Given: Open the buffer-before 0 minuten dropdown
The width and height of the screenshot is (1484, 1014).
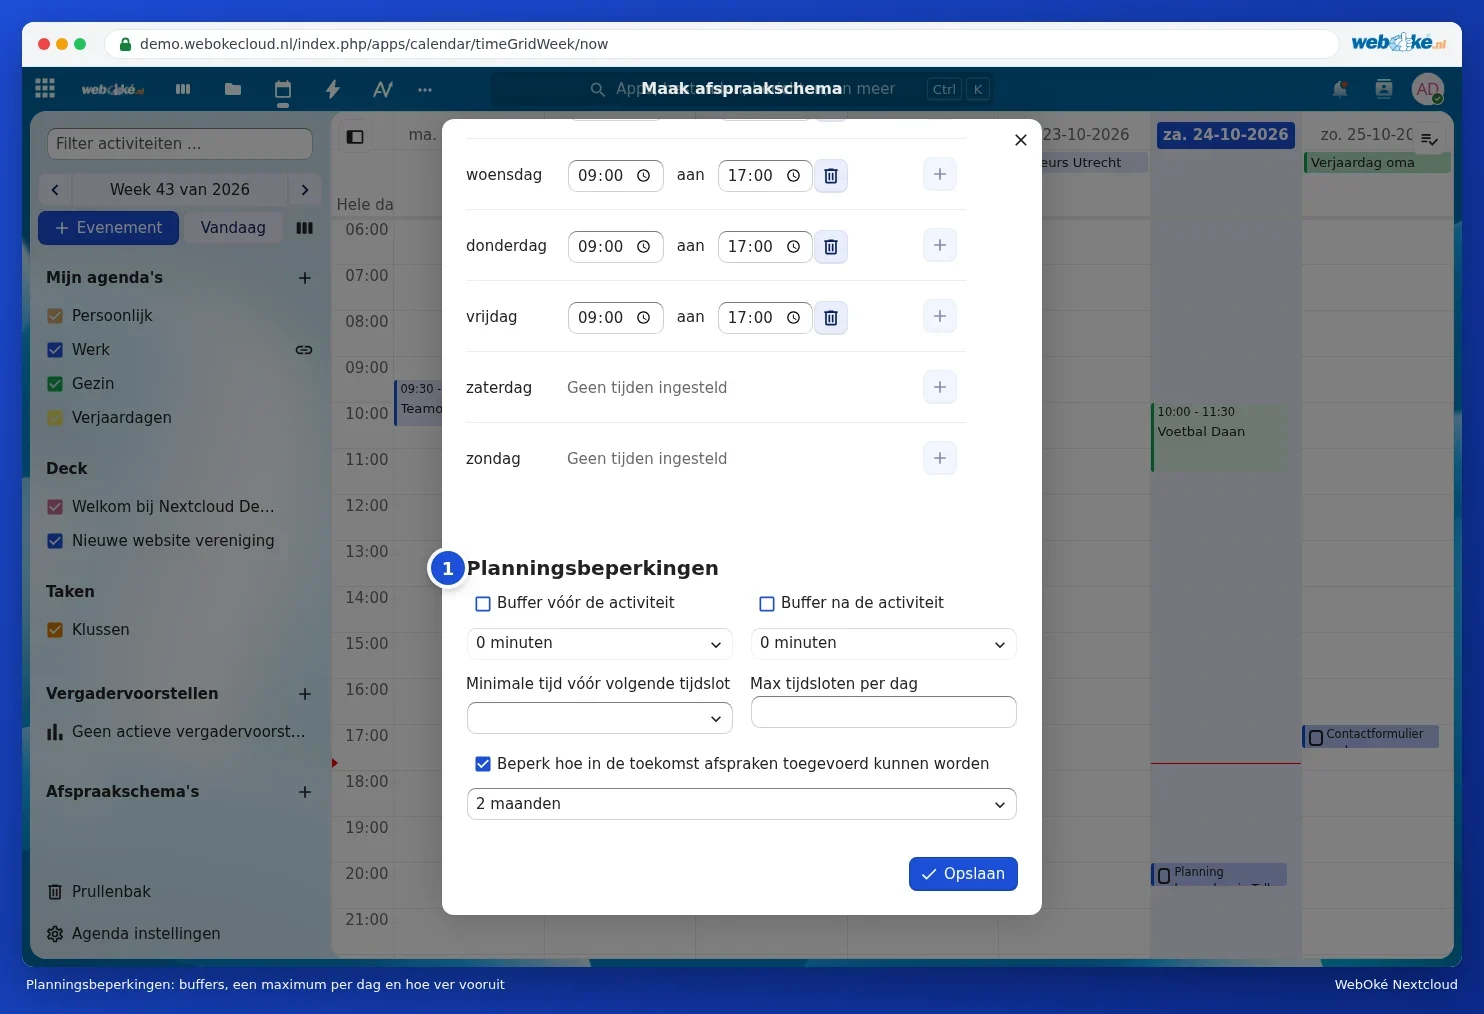Looking at the screenshot, I should 600,644.
